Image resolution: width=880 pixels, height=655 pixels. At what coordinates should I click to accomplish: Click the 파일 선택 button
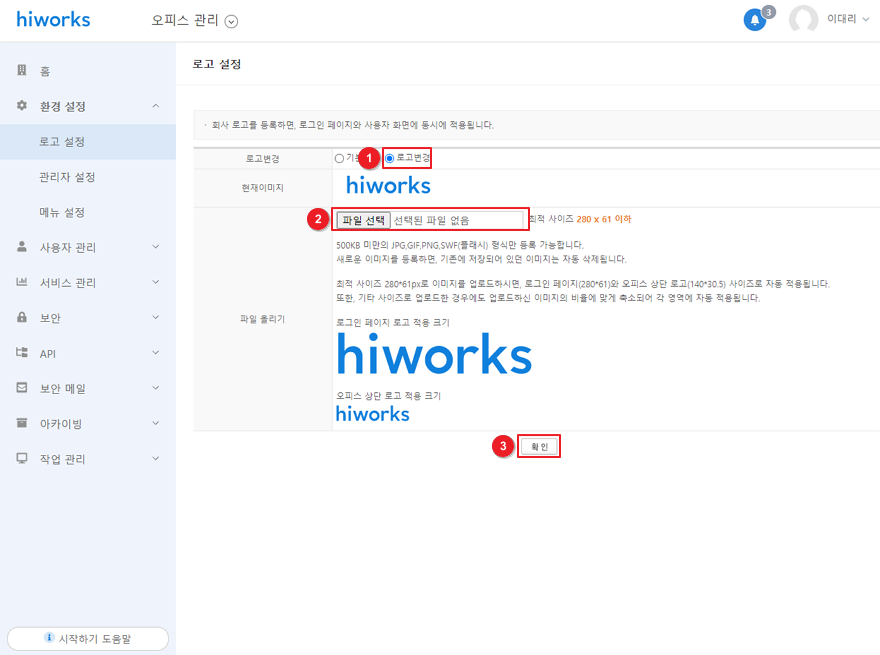coord(363,220)
